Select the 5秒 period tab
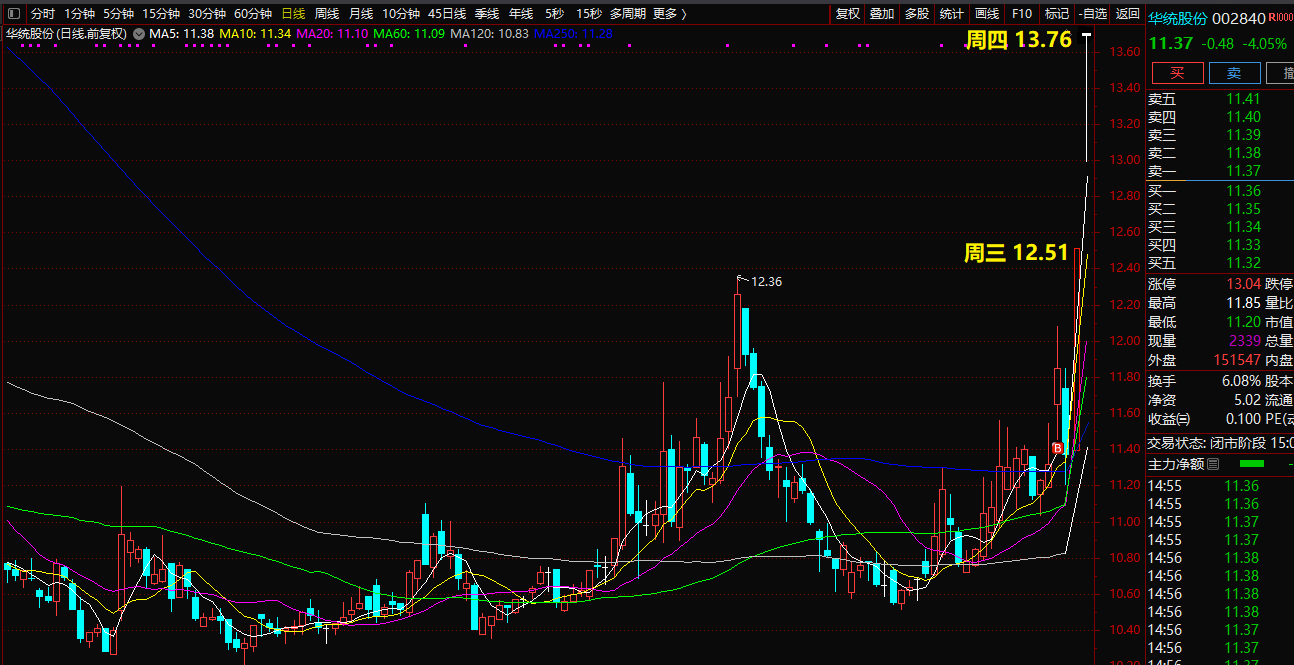The image size is (1294, 665). click(554, 14)
